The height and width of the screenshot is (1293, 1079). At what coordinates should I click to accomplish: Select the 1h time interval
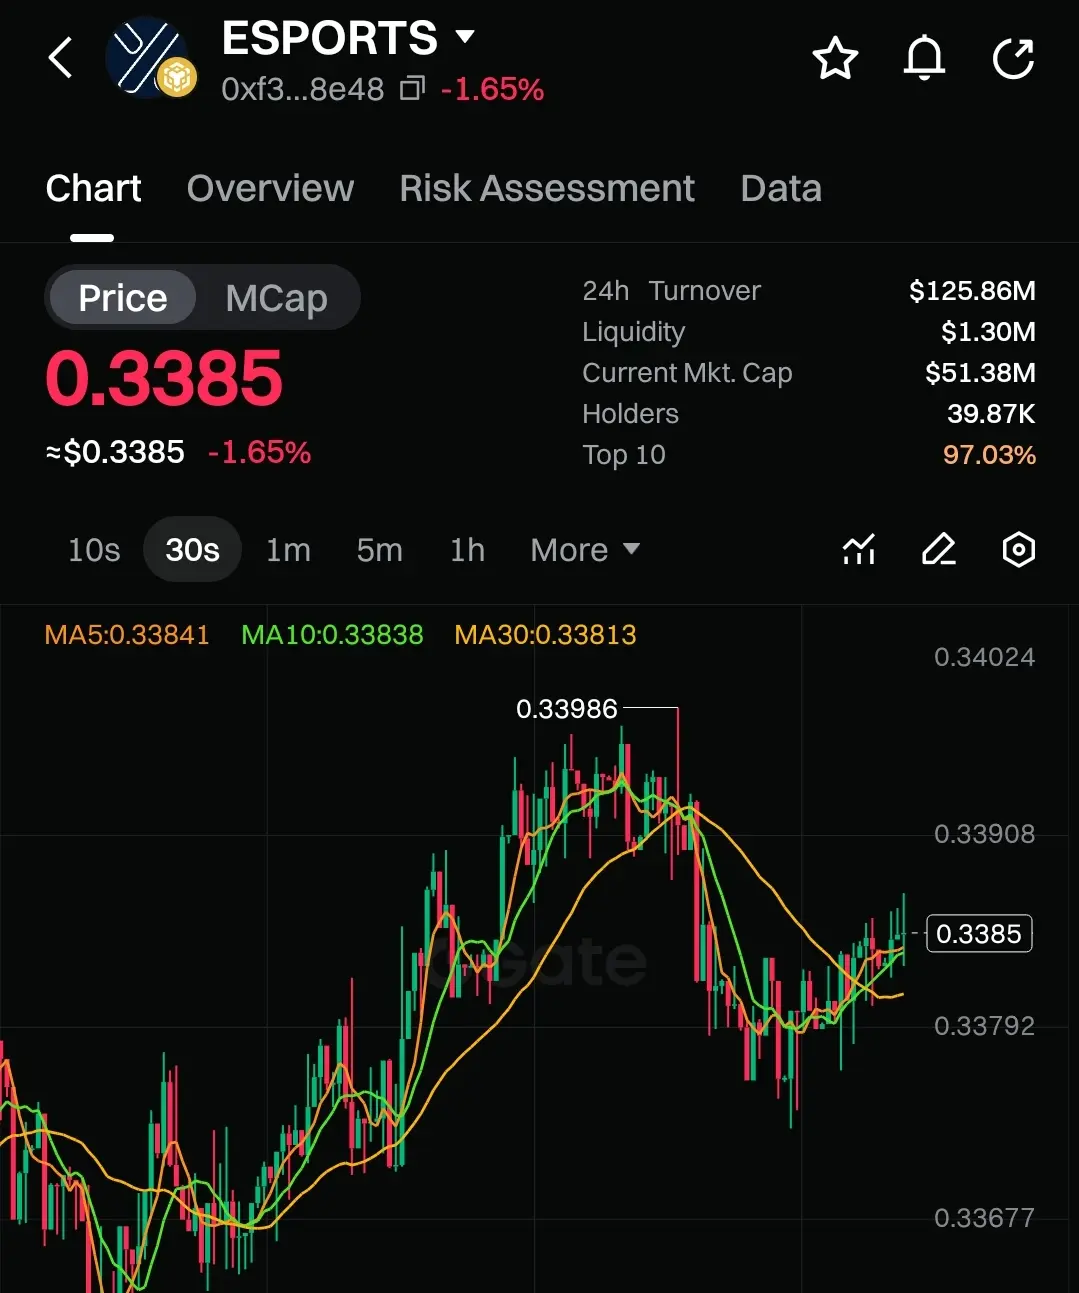(467, 550)
